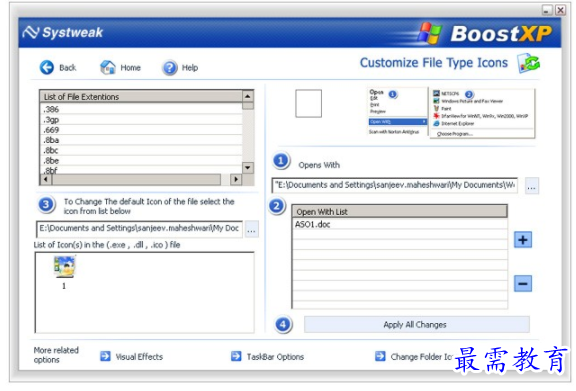
Task: Click the Opens With path field
Action: [395, 185]
